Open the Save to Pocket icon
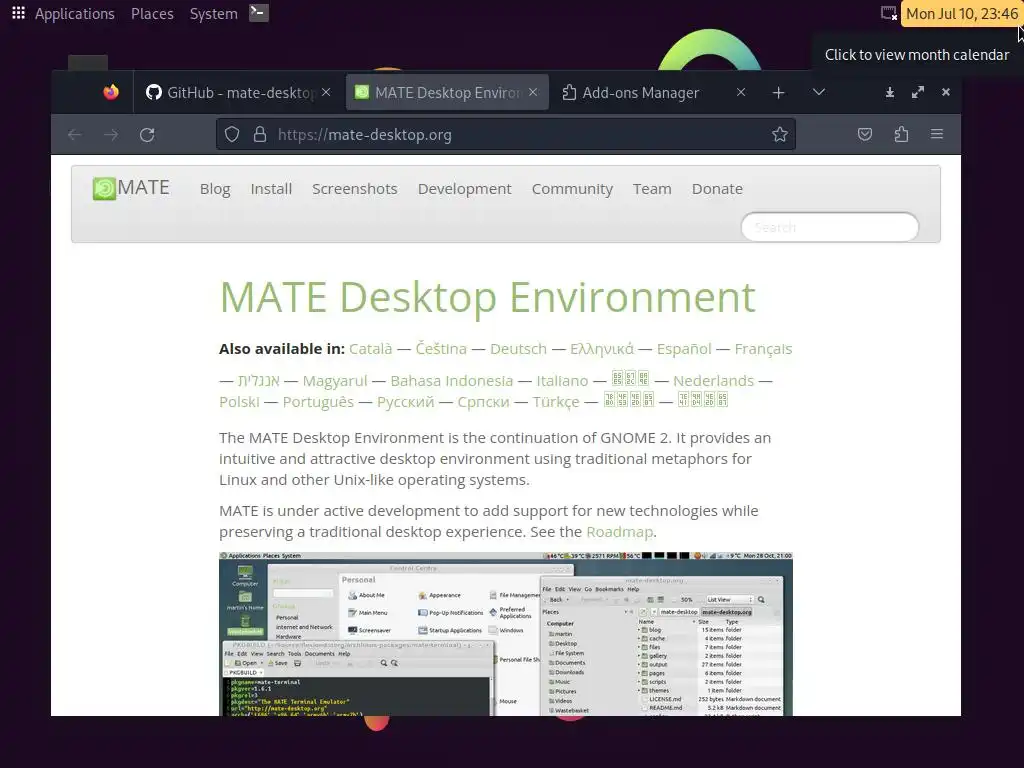 click(865, 135)
